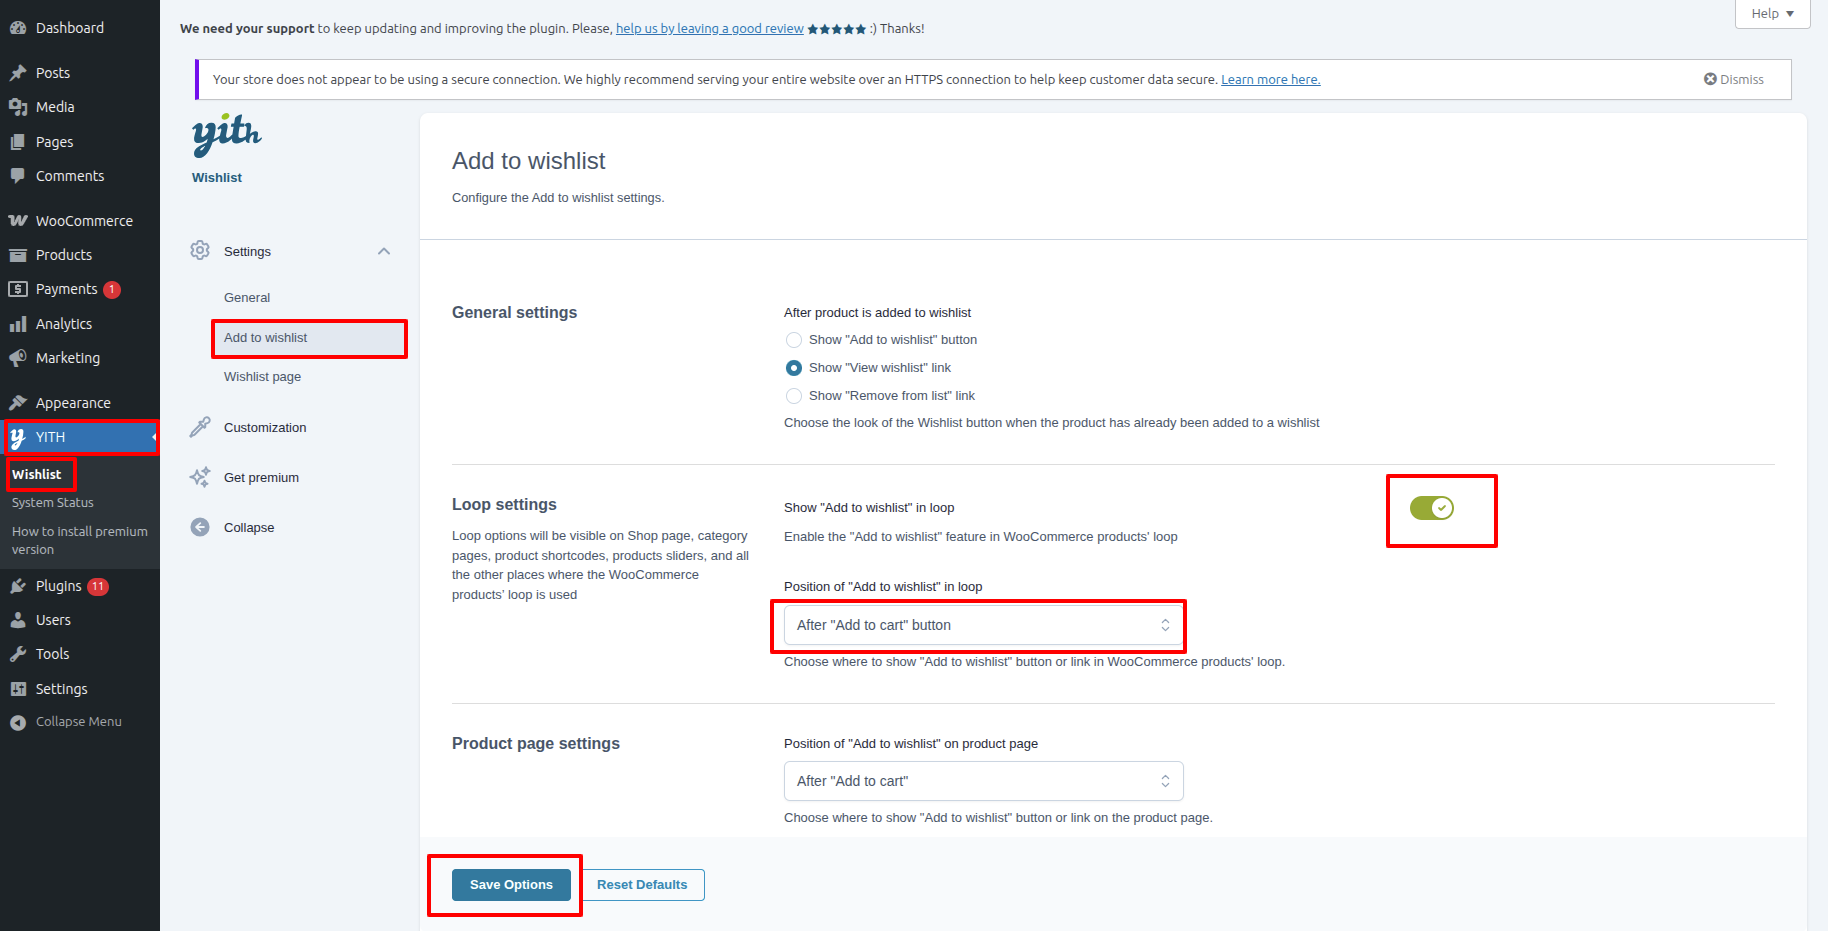Click the Analytics bar chart icon
This screenshot has height=931, width=1828.
(x=18, y=324)
